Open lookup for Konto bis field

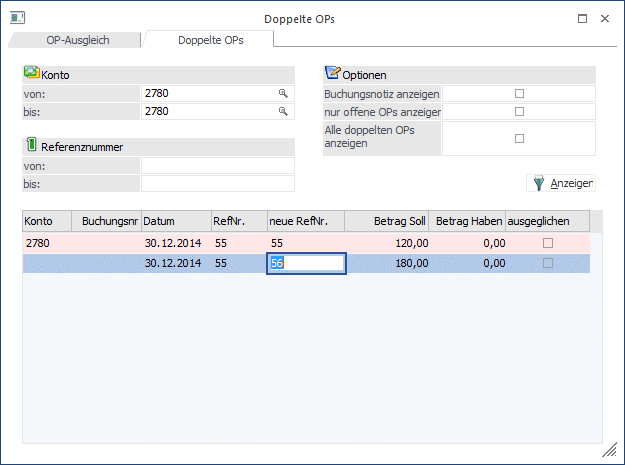283,111
